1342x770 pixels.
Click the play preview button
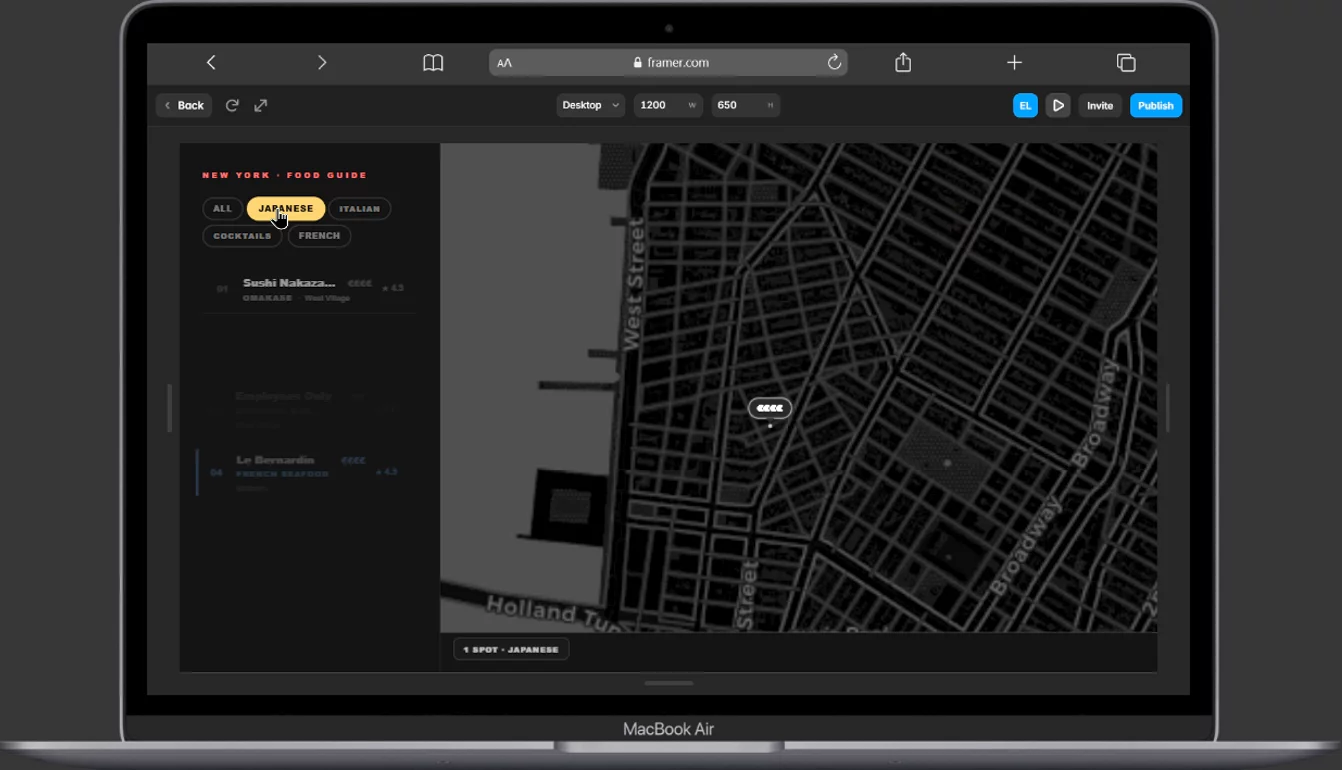click(x=1058, y=105)
